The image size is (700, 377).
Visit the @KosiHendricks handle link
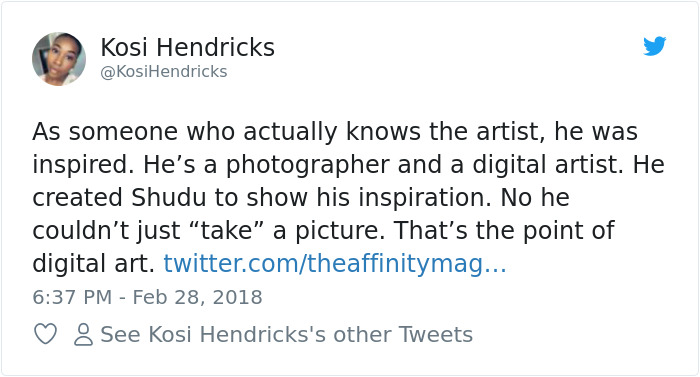point(164,71)
